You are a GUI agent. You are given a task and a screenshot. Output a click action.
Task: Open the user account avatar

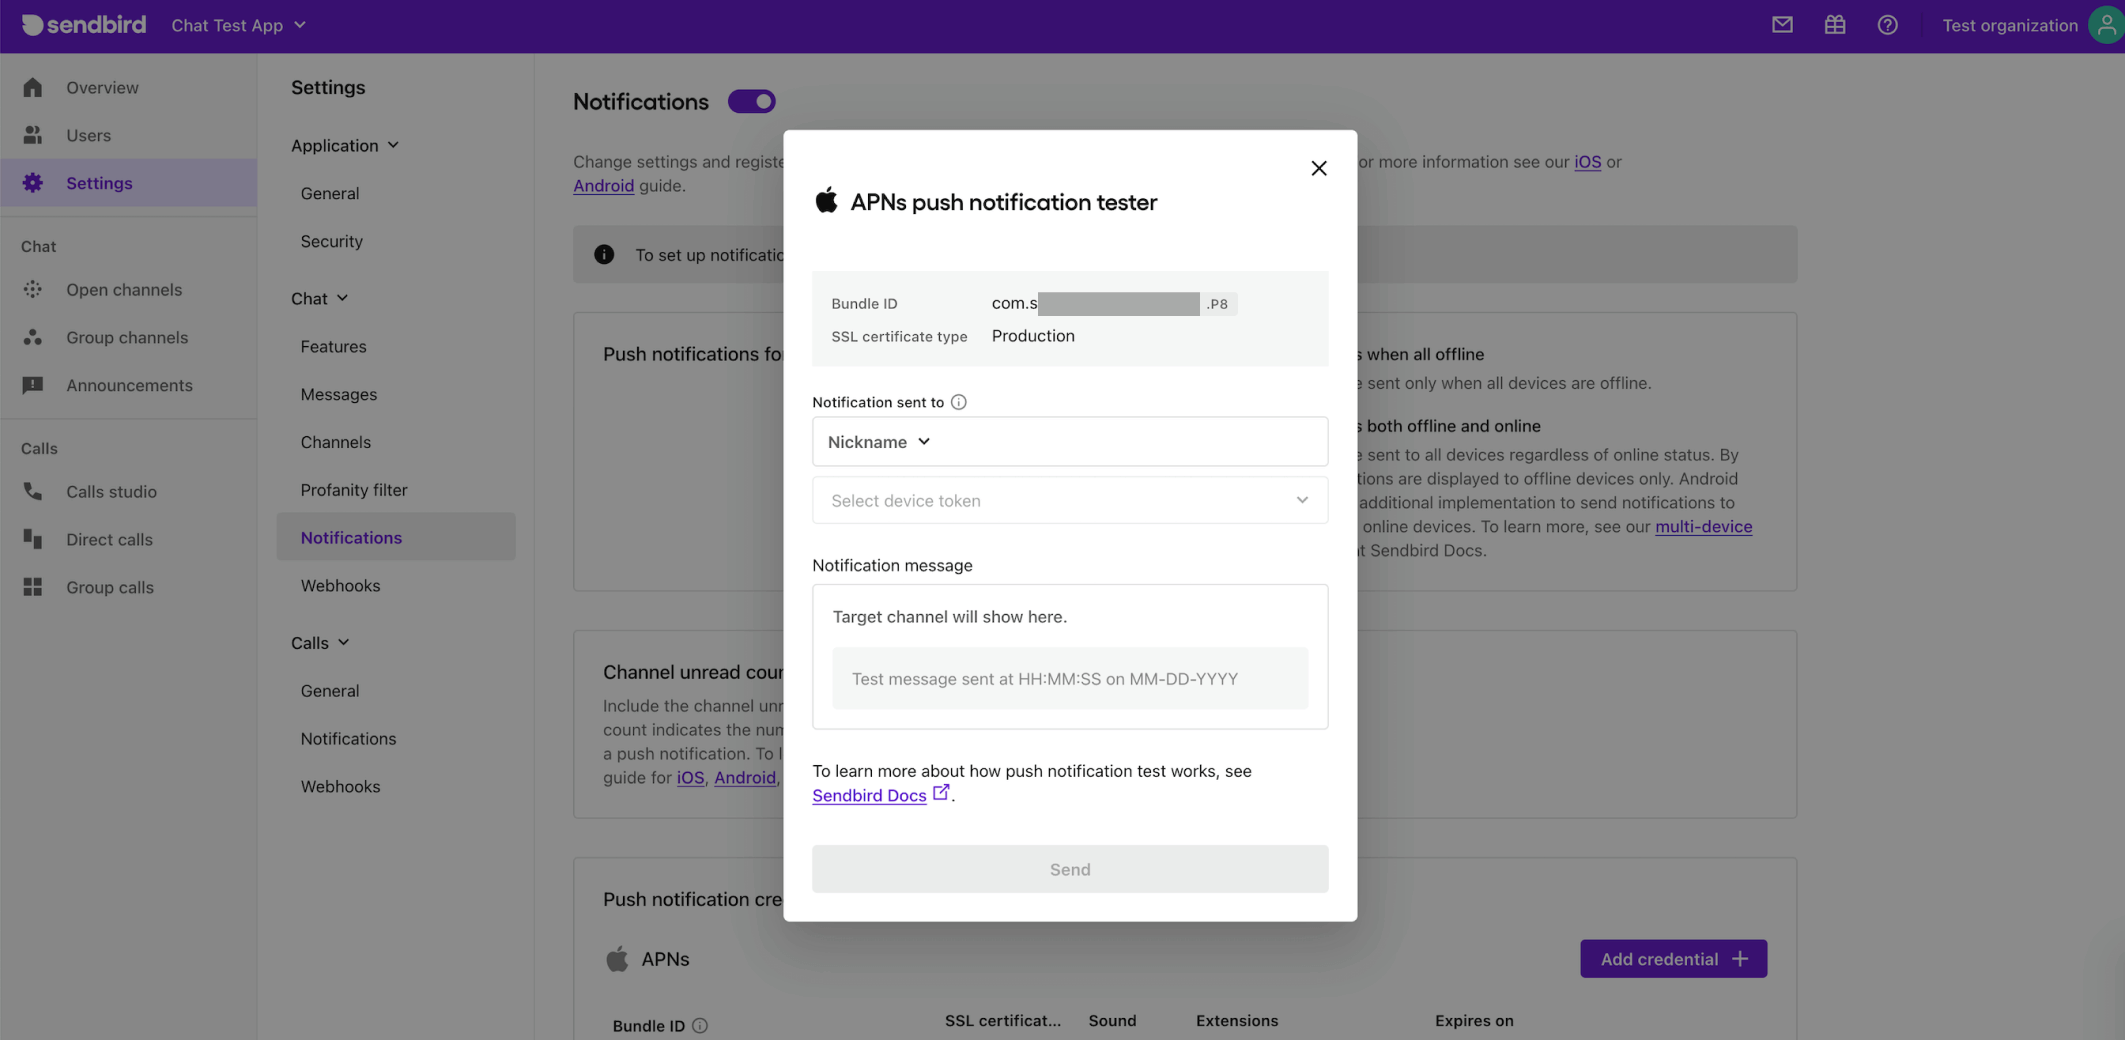coord(2106,25)
